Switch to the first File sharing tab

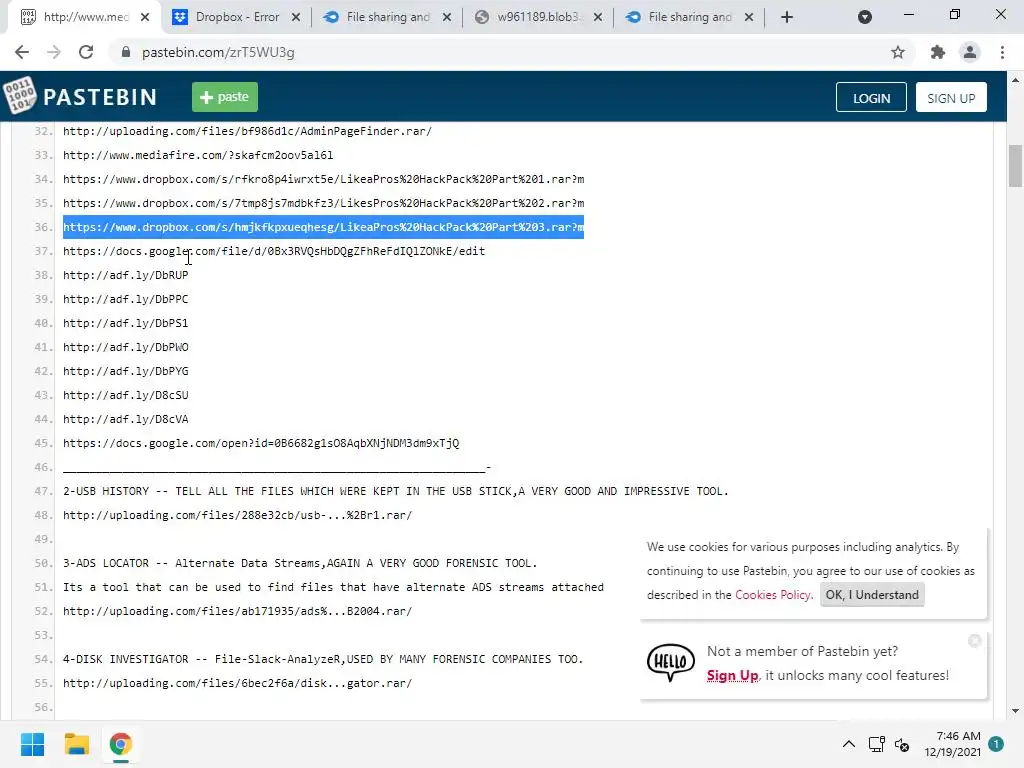388,17
